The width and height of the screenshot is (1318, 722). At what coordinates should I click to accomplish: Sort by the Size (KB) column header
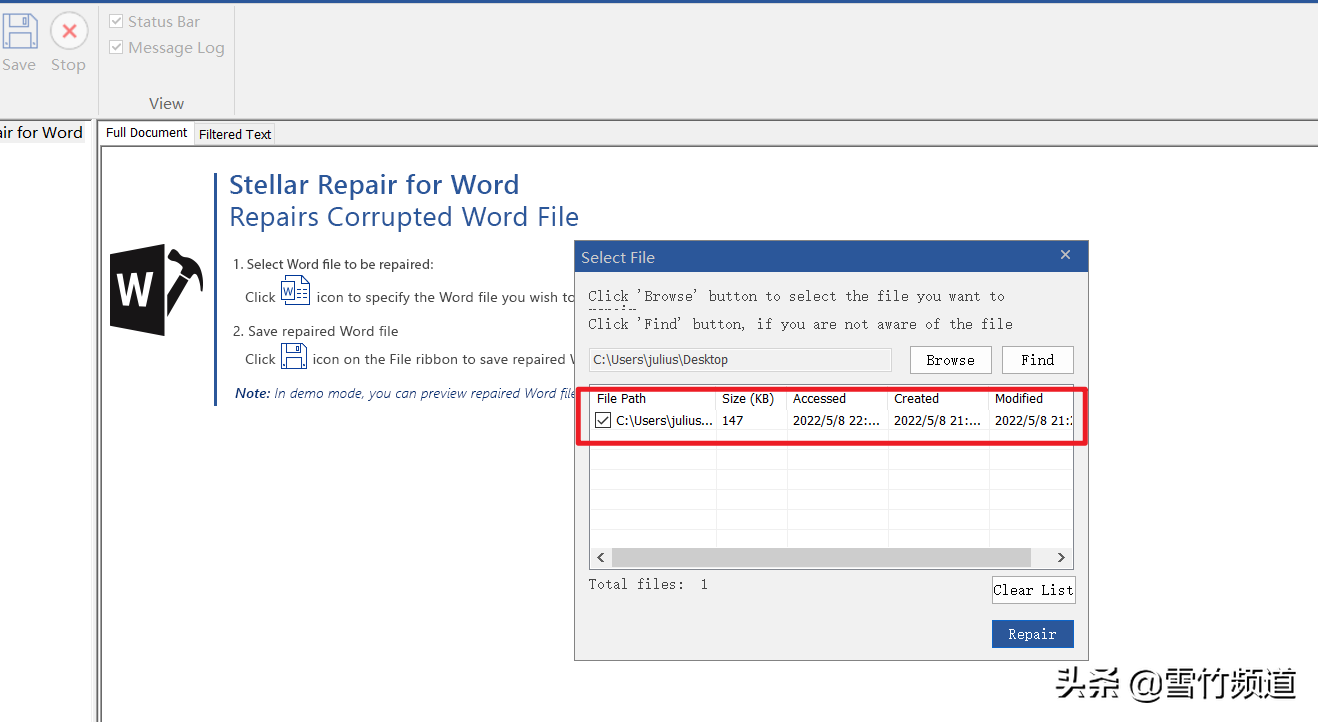point(748,398)
